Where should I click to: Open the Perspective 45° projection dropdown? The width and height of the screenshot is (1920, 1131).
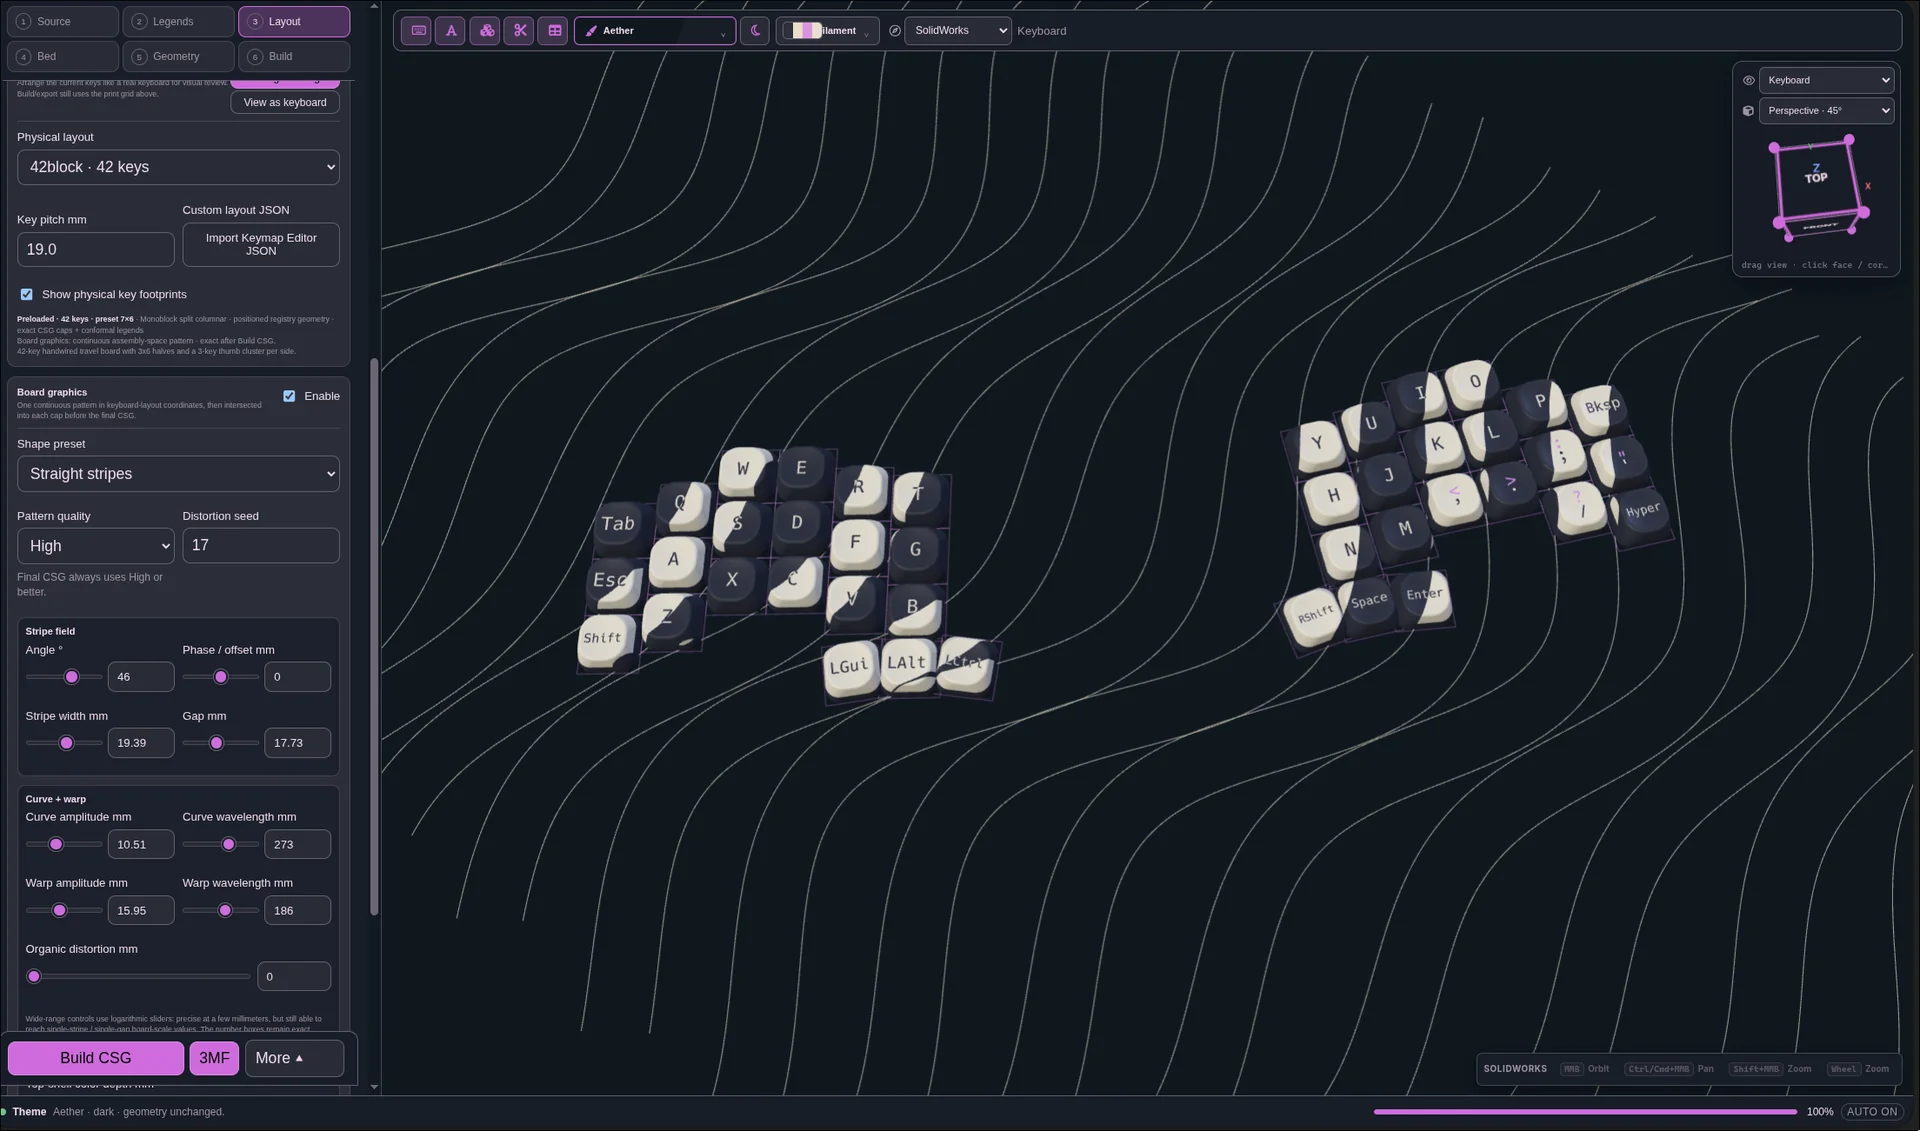1826,111
